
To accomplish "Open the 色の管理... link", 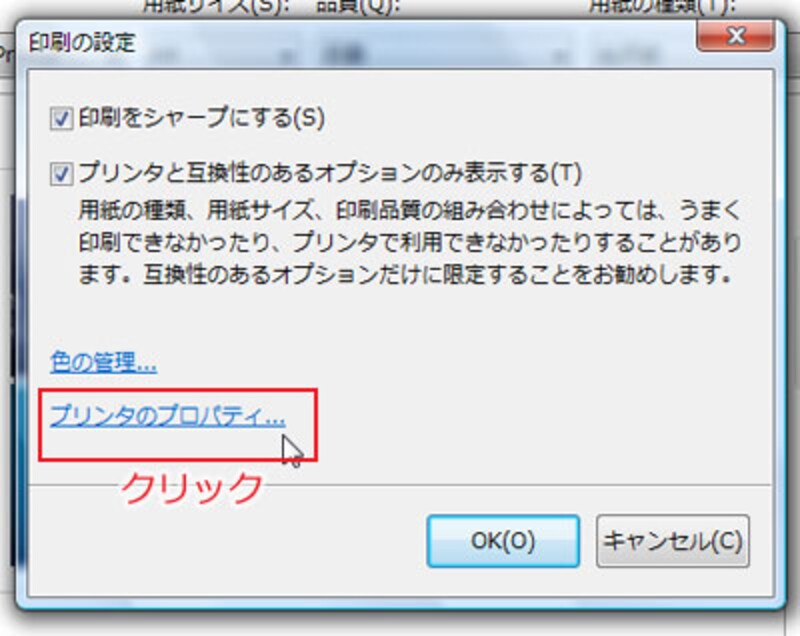I will pos(103,363).
